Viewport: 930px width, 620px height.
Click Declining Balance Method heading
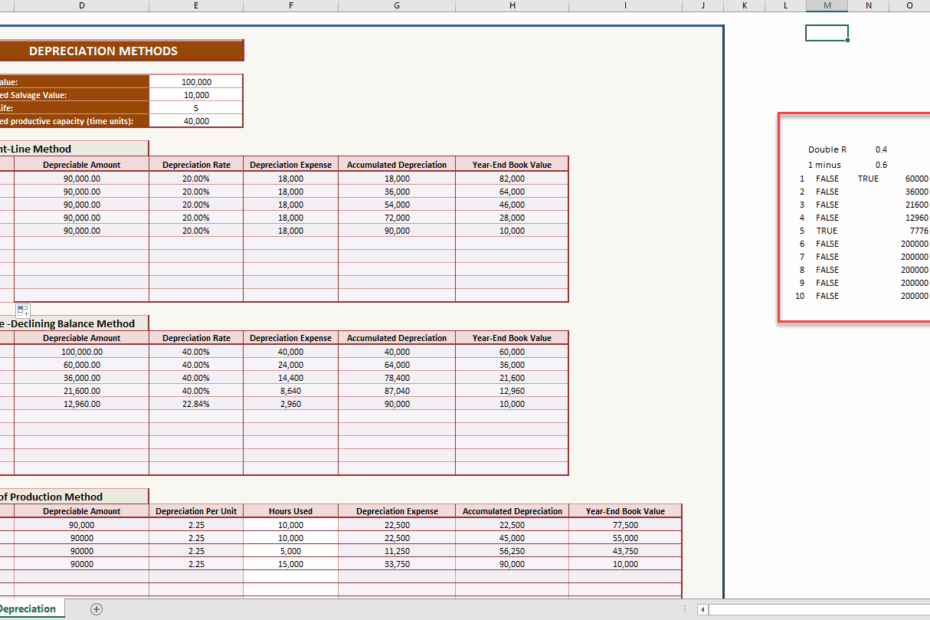click(x=74, y=323)
